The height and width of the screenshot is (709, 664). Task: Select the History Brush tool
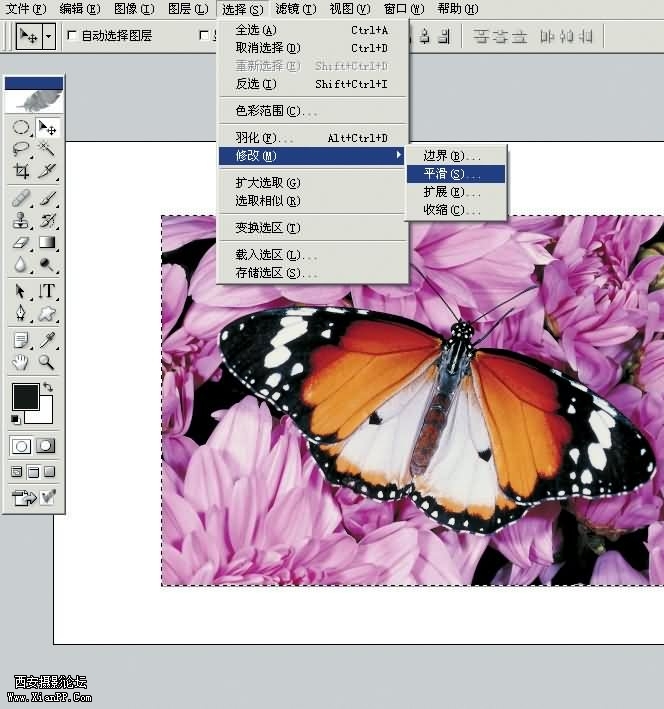coord(47,220)
